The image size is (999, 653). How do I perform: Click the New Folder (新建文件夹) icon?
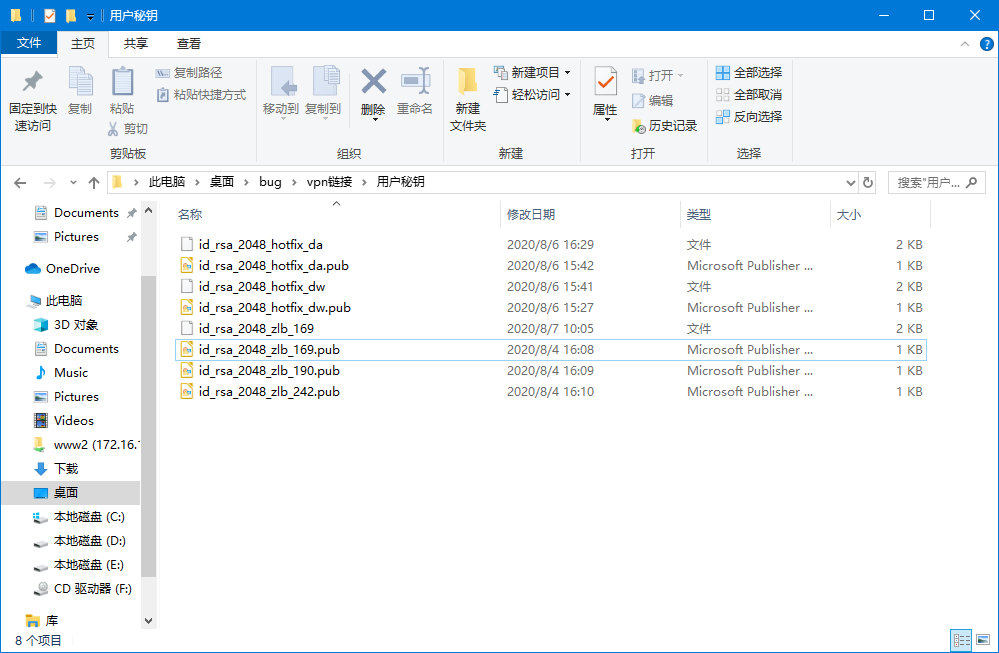(x=467, y=83)
